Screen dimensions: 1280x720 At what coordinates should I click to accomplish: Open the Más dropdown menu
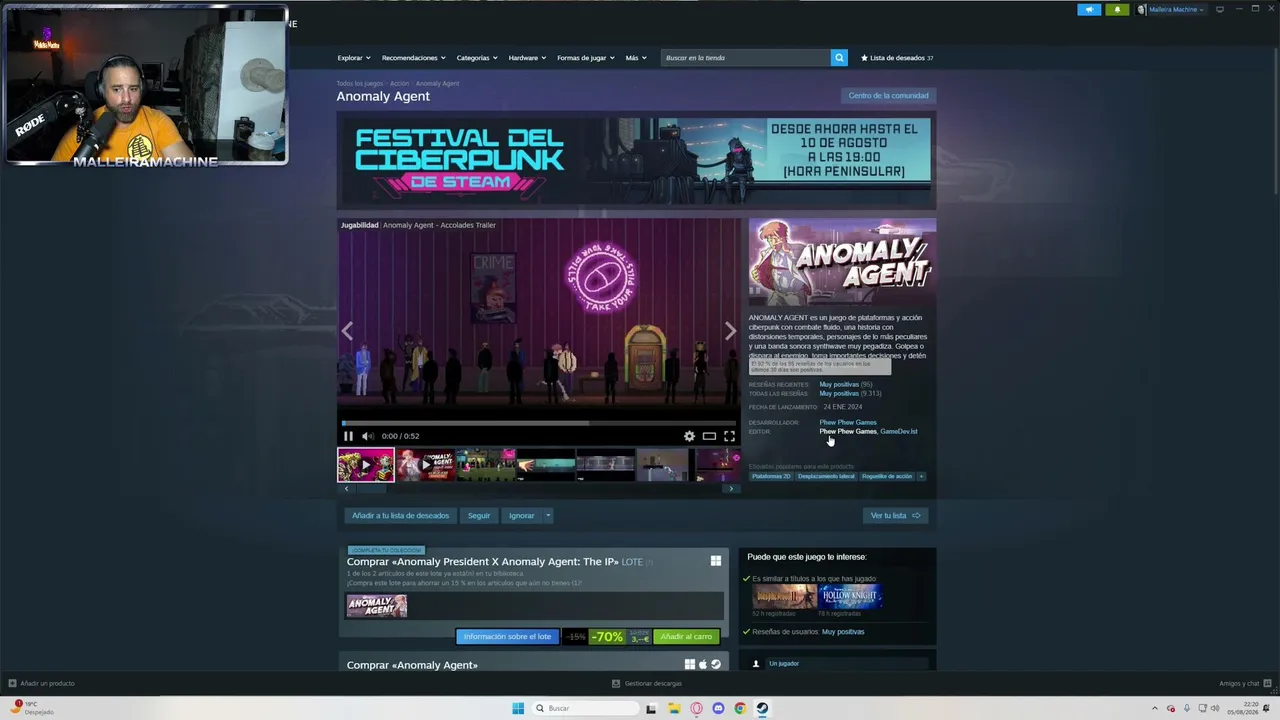(636, 58)
